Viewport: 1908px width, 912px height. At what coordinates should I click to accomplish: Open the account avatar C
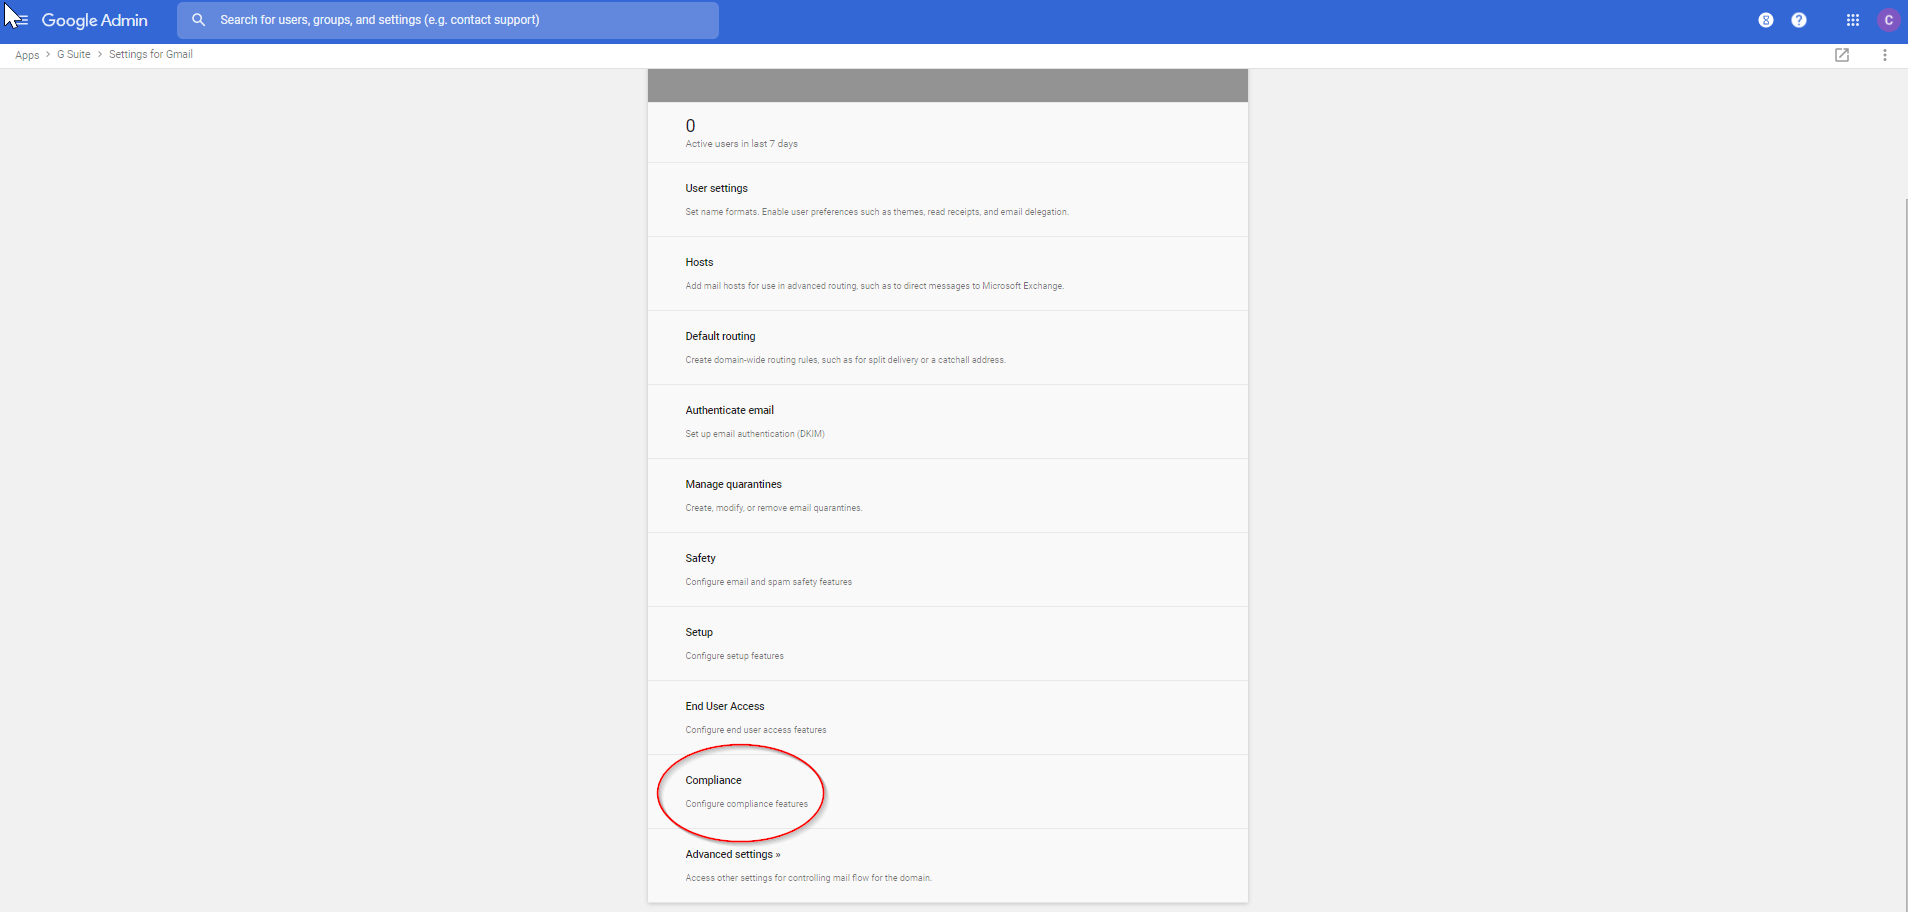point(1889,20)
